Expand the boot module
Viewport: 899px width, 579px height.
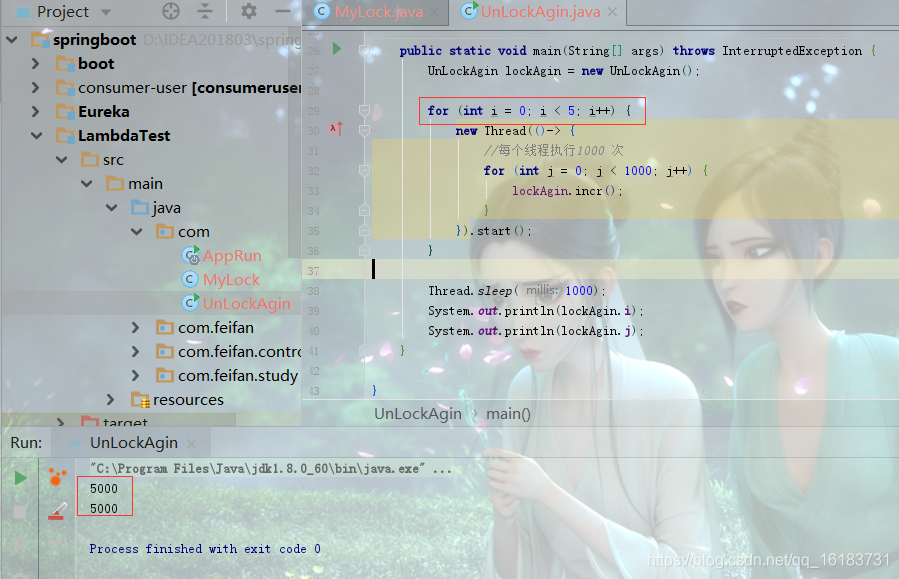point(36,64)
